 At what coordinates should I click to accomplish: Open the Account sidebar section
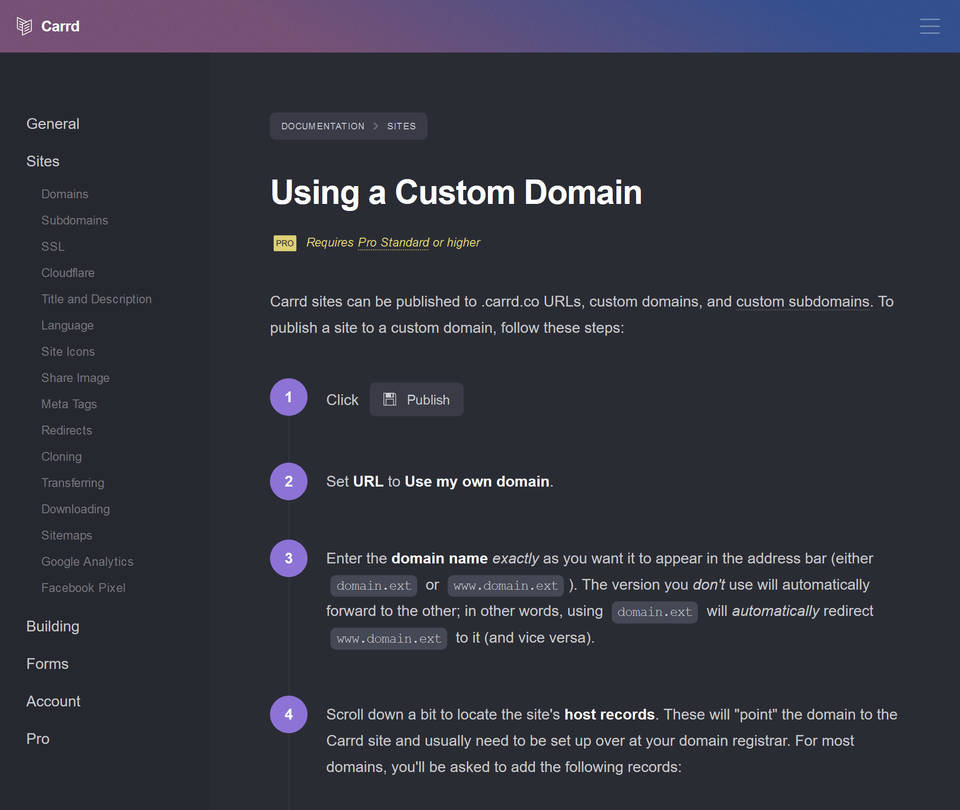(x=53, y=701)
